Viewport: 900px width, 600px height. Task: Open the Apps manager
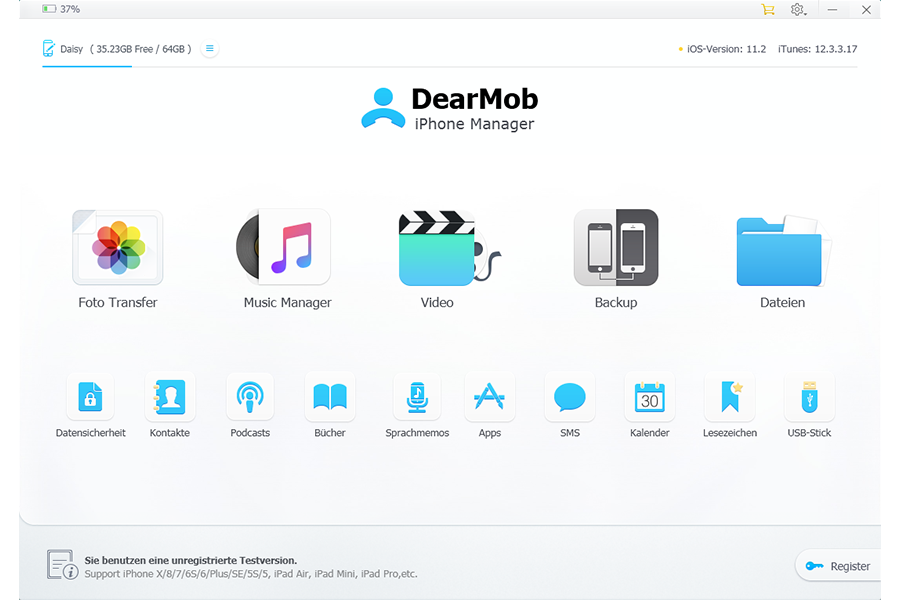[490, 395]
